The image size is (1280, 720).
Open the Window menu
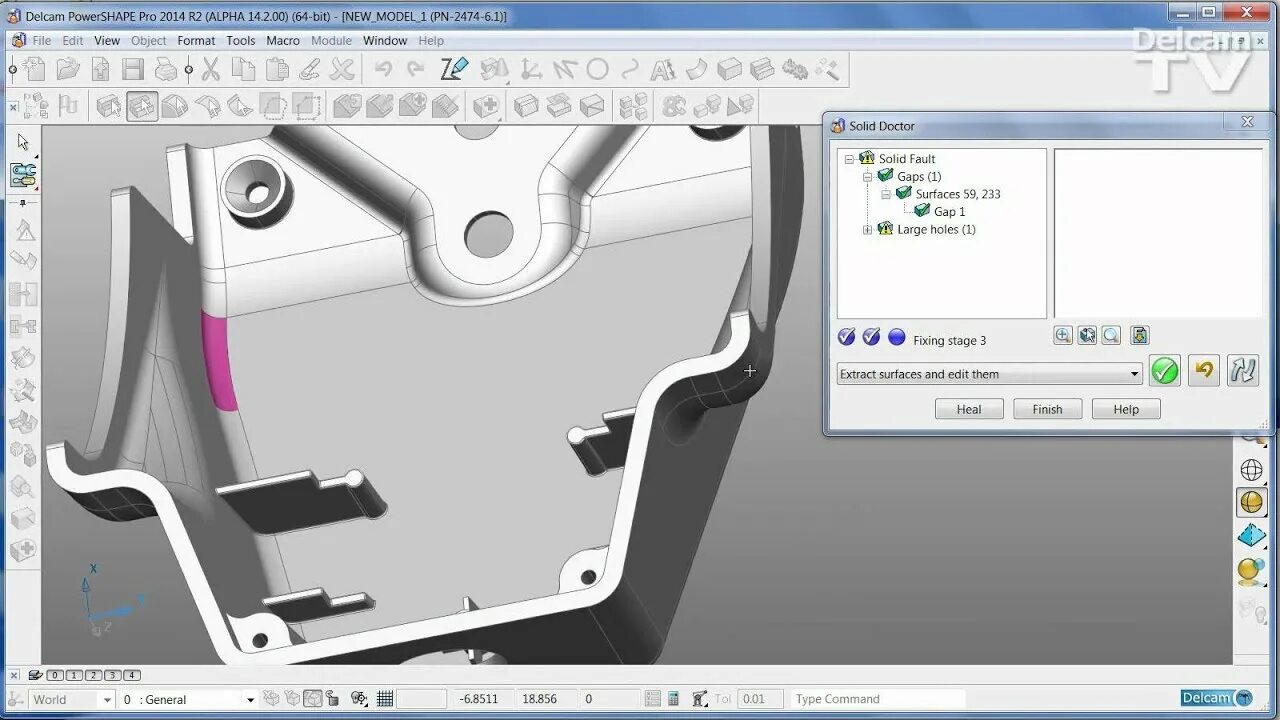coord(385,41)
